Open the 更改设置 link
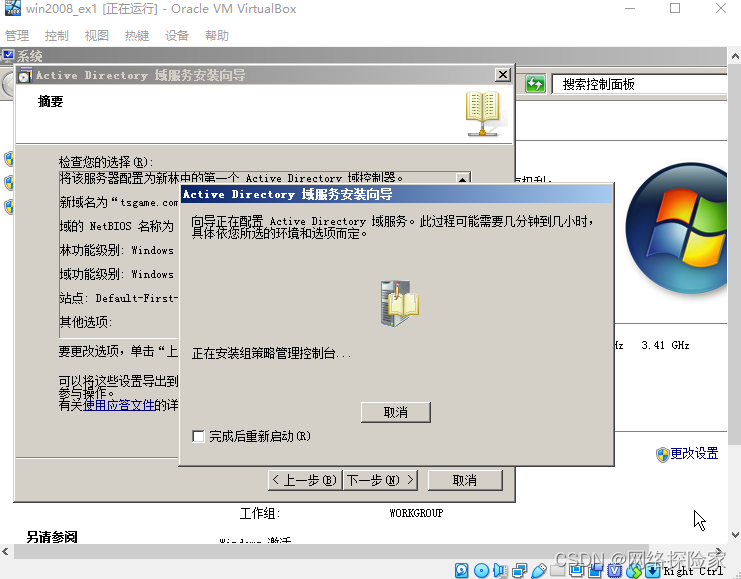 pyautogui.click(x=694, y=453)
